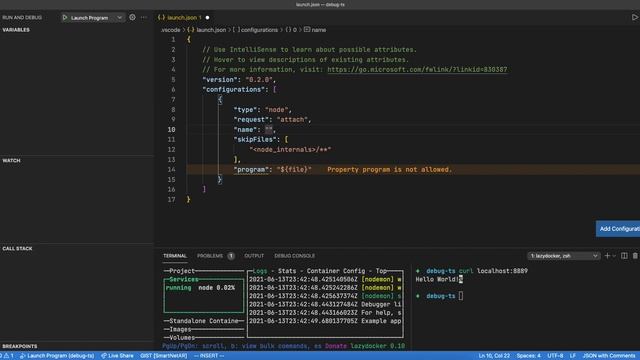Run the file with the editor play icon
The width and height of the screenshot is (640, 360).
[635, 17]
